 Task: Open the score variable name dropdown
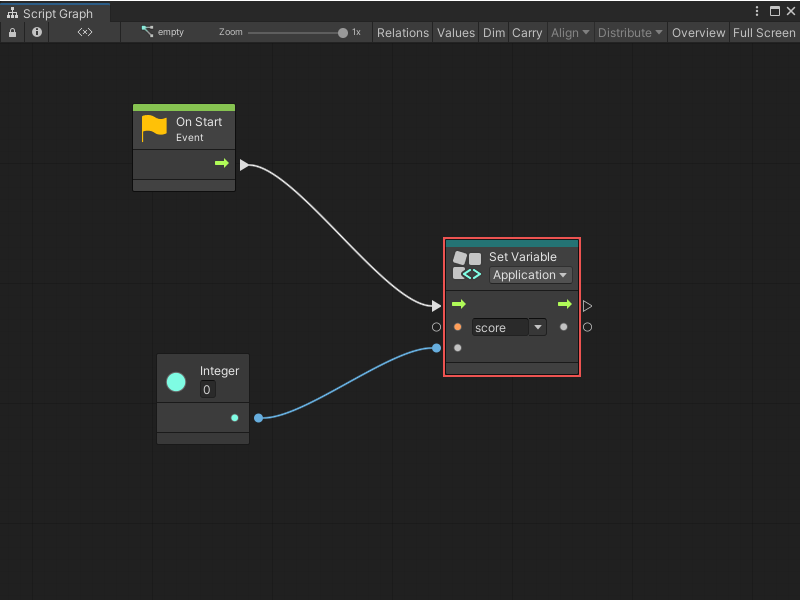click(537, 326)
